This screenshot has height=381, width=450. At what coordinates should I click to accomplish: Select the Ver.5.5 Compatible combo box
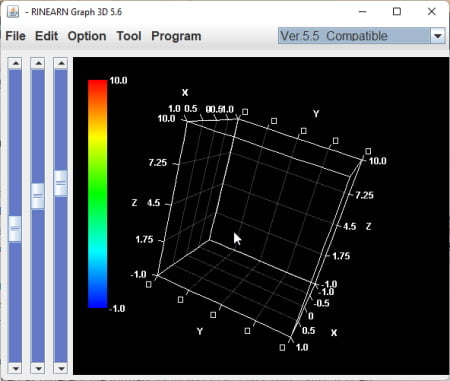click(x=362, y=36)
